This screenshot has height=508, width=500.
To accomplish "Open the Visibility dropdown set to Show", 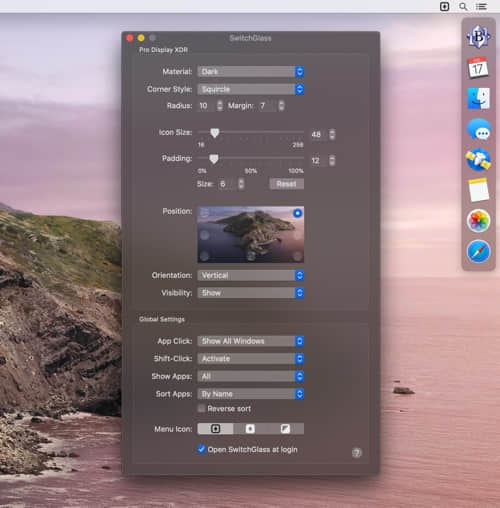I will pos(251,293).
